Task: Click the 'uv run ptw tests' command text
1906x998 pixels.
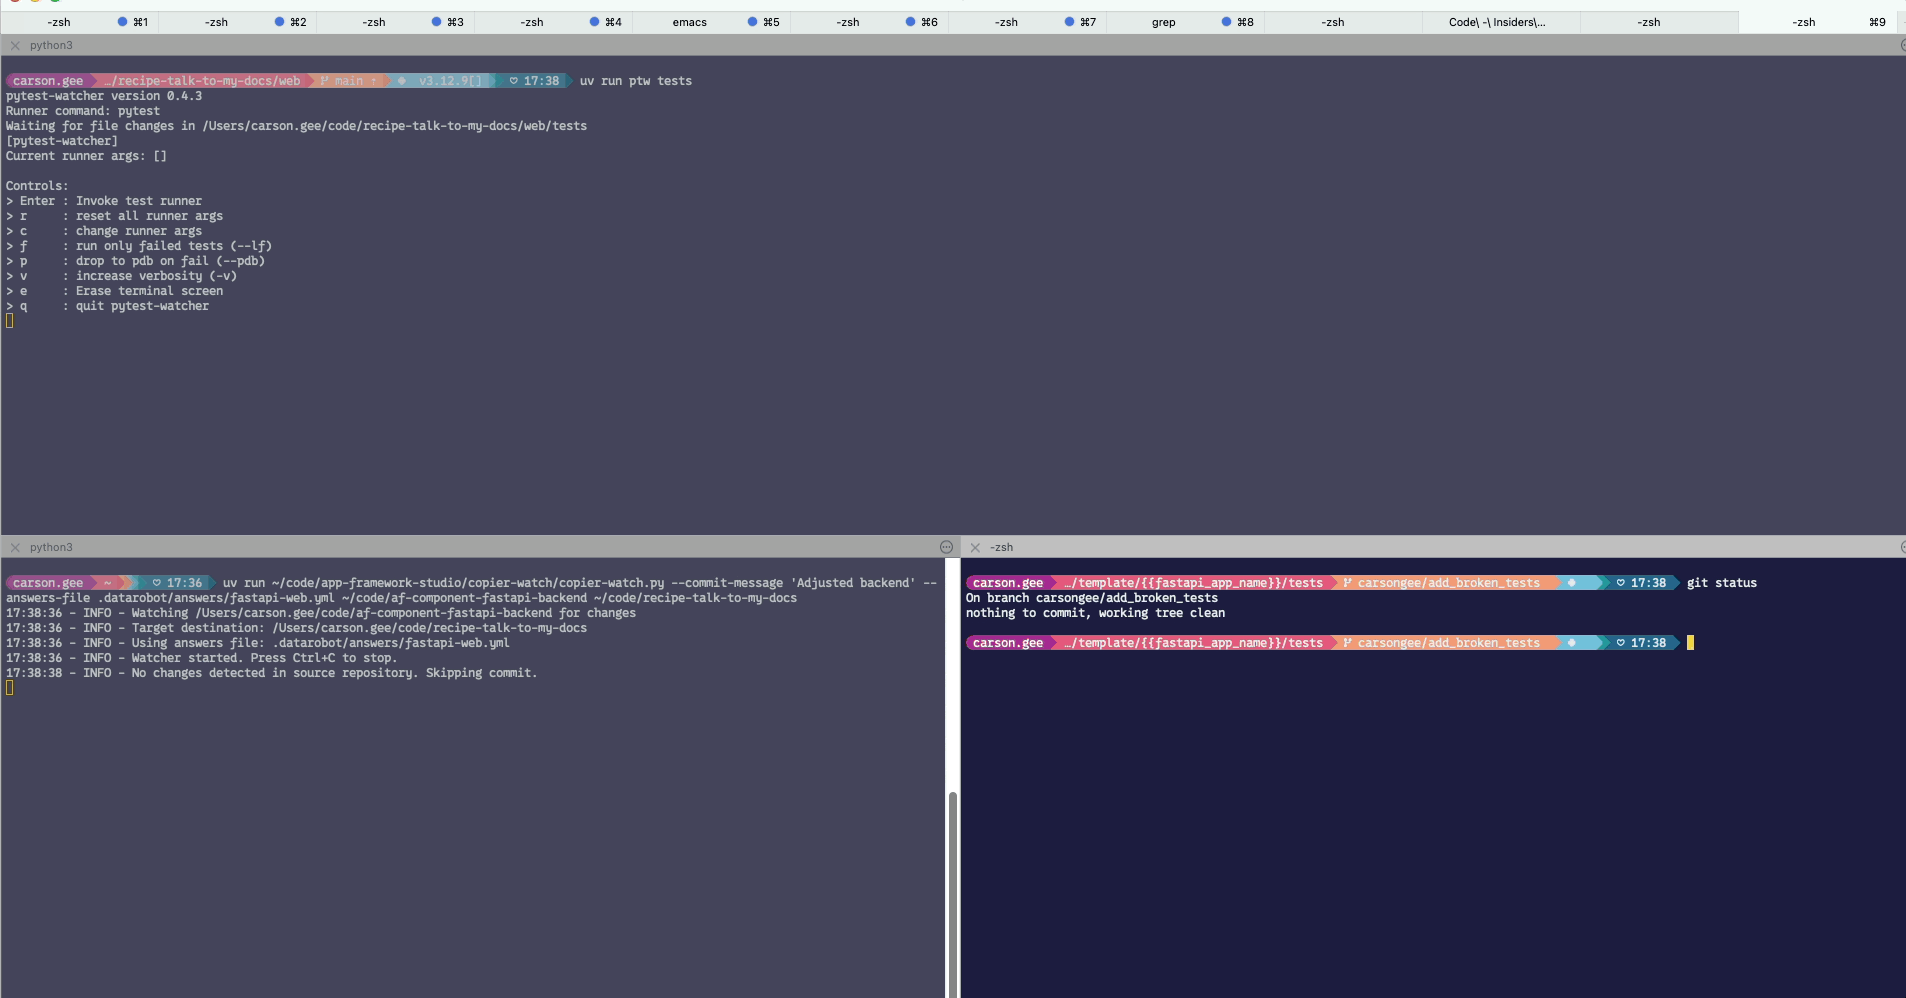Action: coord(636,81)
